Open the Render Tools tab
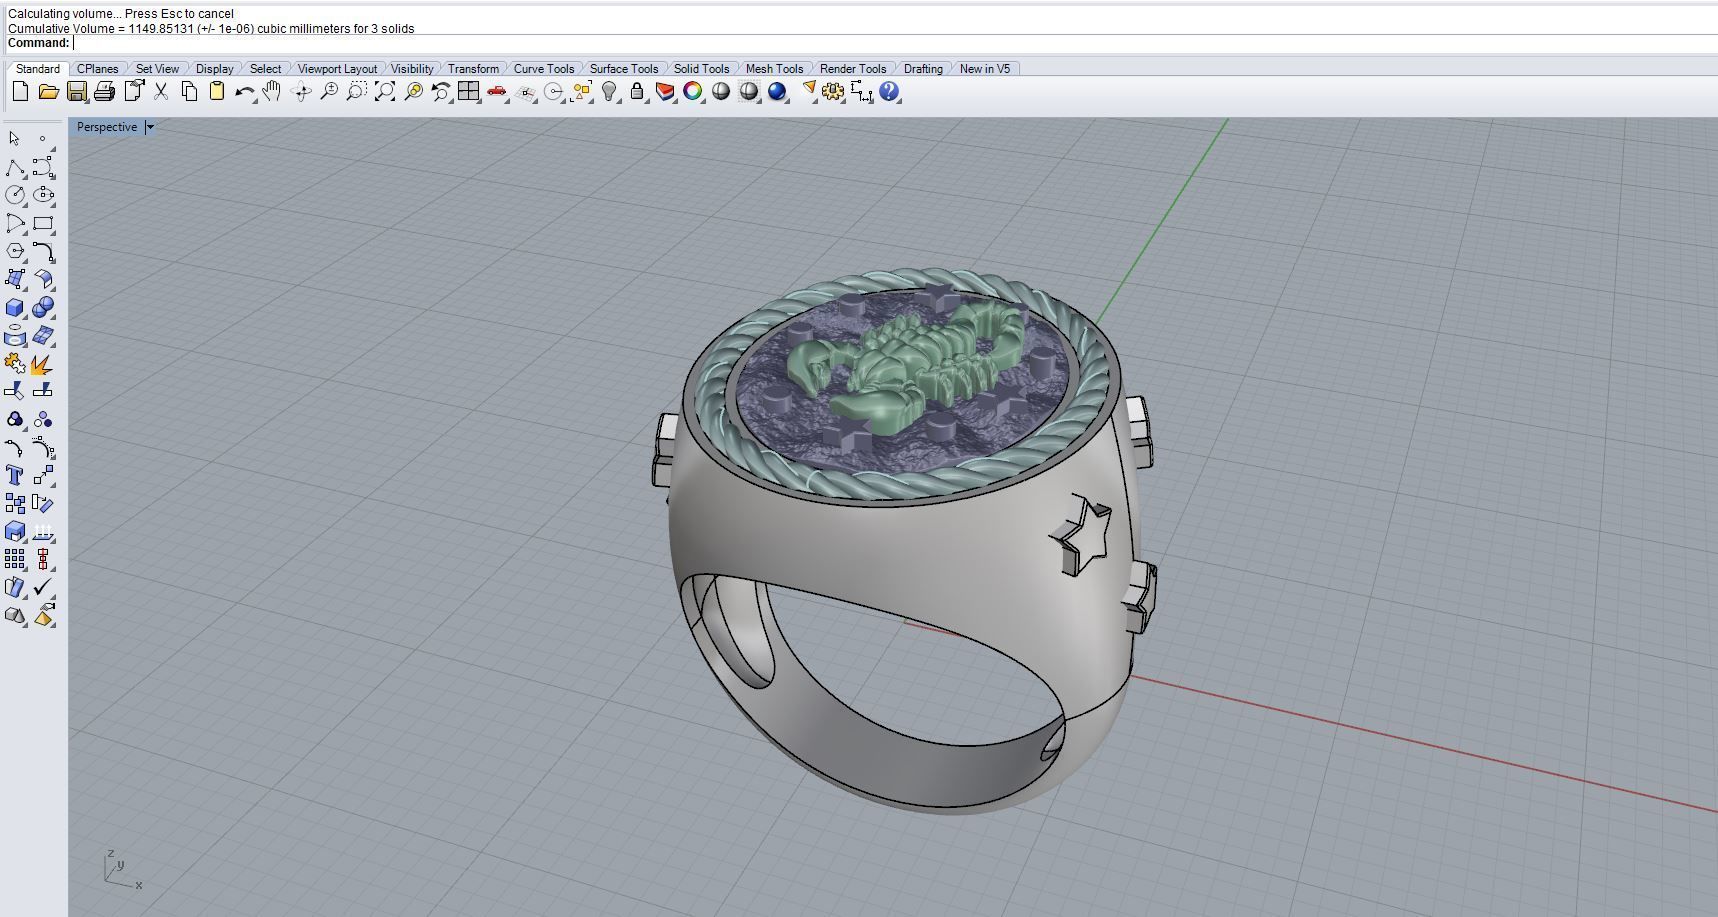 (853, 69)
